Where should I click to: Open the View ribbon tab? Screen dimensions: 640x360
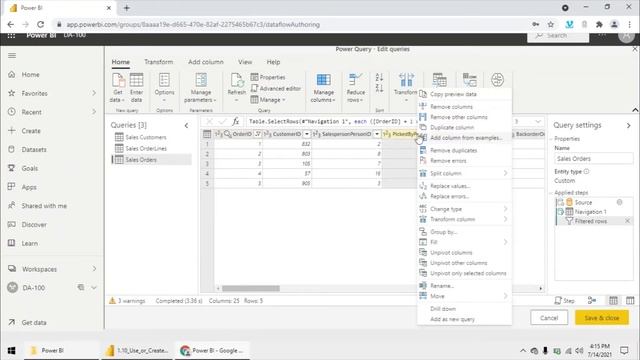pyautogui.click(x=245, y=62)
